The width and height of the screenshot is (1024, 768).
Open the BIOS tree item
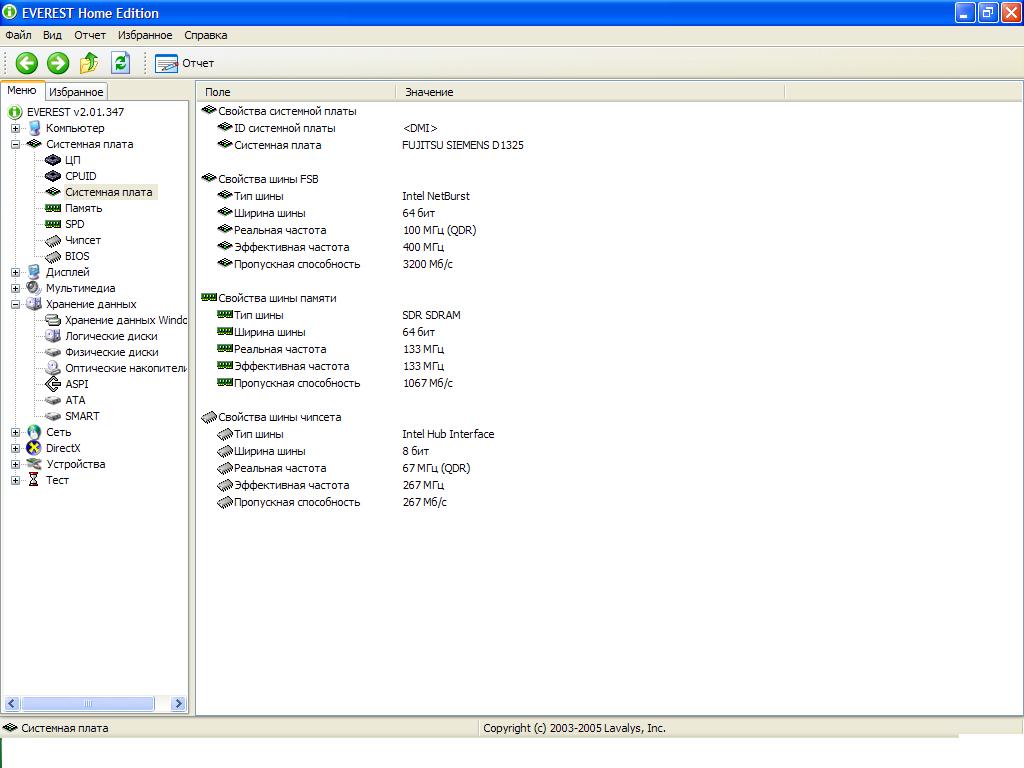click(x=77, y=256)
